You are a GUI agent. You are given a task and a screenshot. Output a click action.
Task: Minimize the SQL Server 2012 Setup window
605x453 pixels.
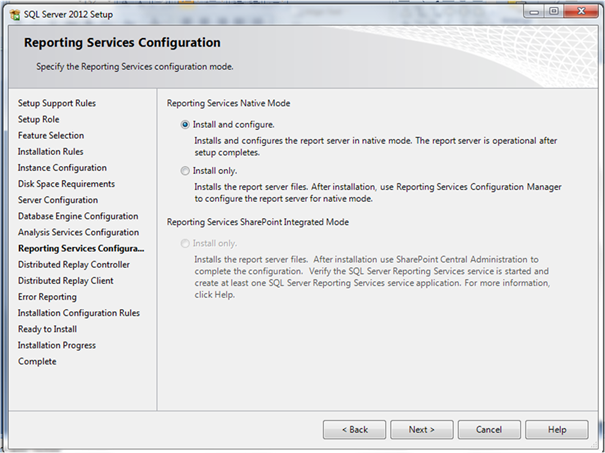pos(534,12)
